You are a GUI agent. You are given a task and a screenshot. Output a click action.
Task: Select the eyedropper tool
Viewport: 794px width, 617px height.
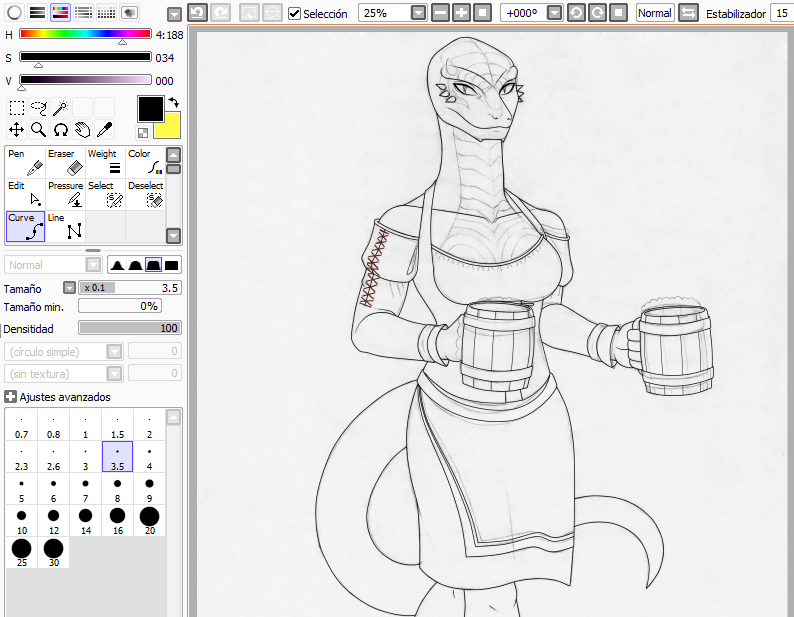pos(104,130)
